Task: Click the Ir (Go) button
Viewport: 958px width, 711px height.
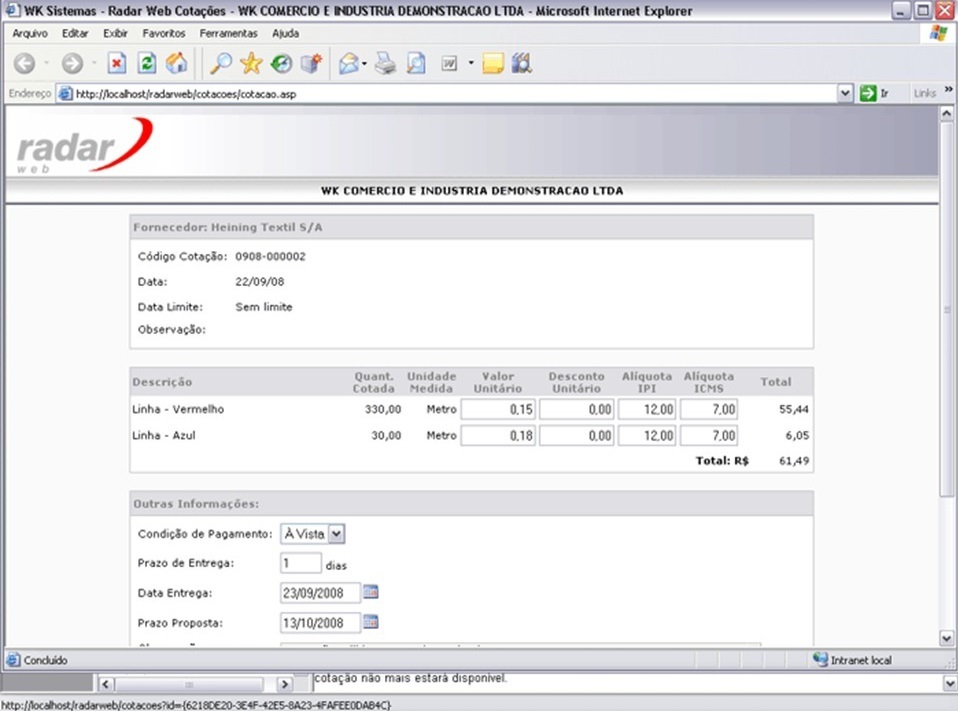Action: tap(874, 93)
